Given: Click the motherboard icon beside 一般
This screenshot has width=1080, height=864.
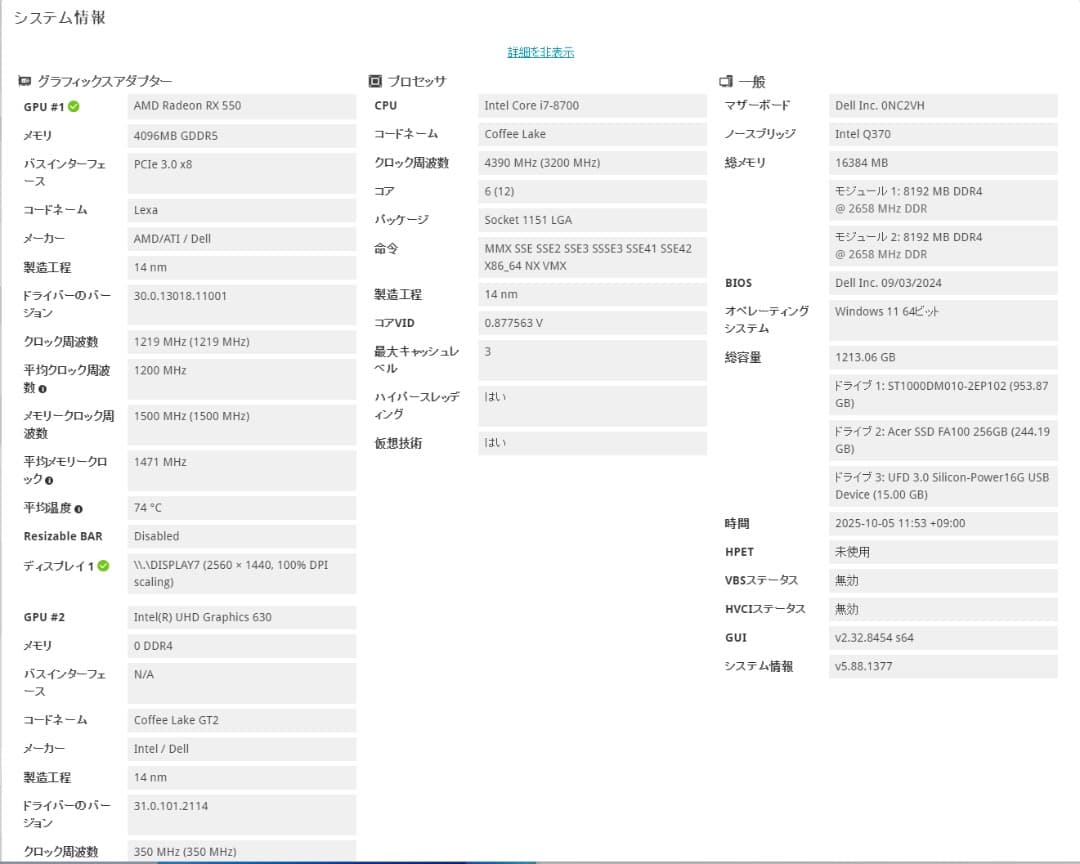Looking at the screenshot, I should click(x=724, y=80).
